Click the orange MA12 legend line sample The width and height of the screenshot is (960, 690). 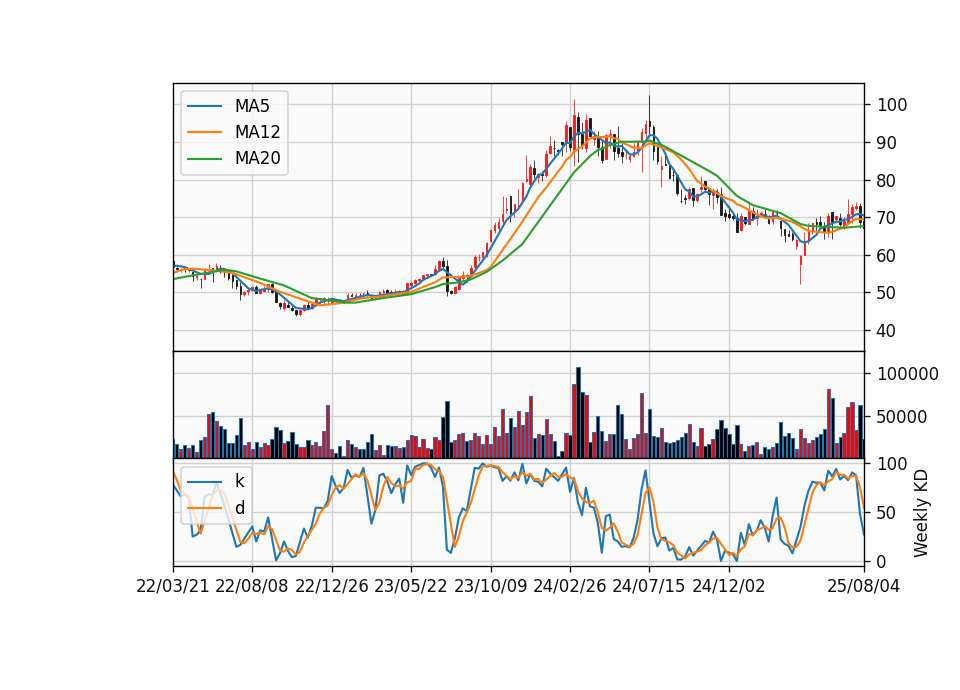point(204,132)
